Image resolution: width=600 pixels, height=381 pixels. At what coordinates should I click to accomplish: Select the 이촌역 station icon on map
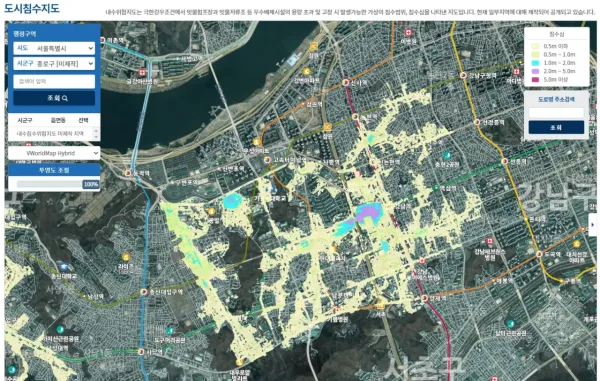pos(103,40)
